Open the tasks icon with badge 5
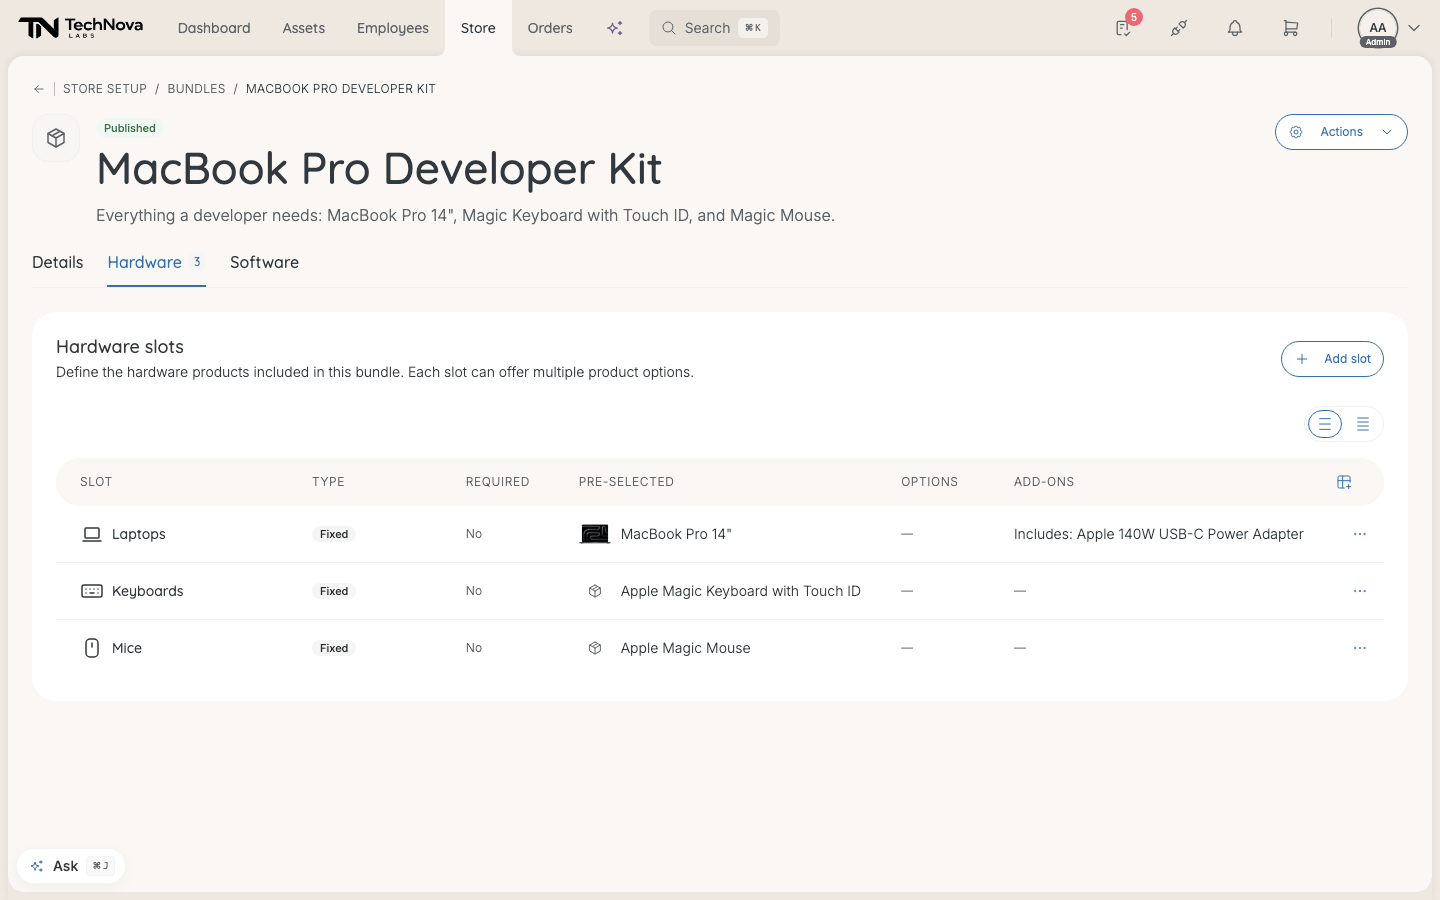 click(x=1124, y=28)
